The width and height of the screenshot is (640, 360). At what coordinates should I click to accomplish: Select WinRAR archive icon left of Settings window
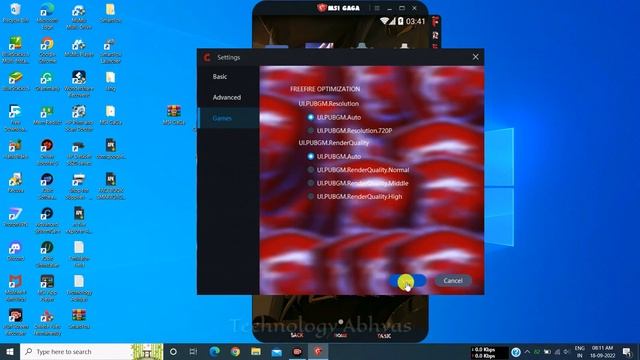[x=174, y=115]
